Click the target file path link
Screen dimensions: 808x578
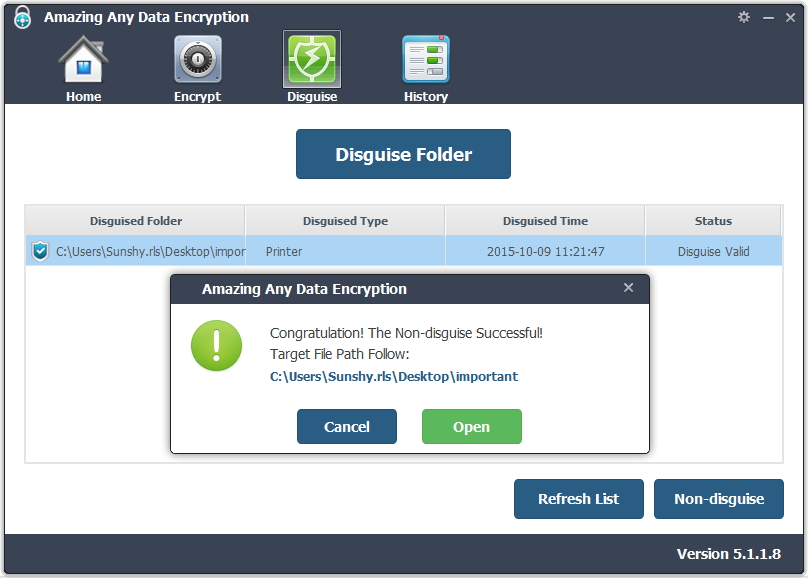tap(394, 377)
